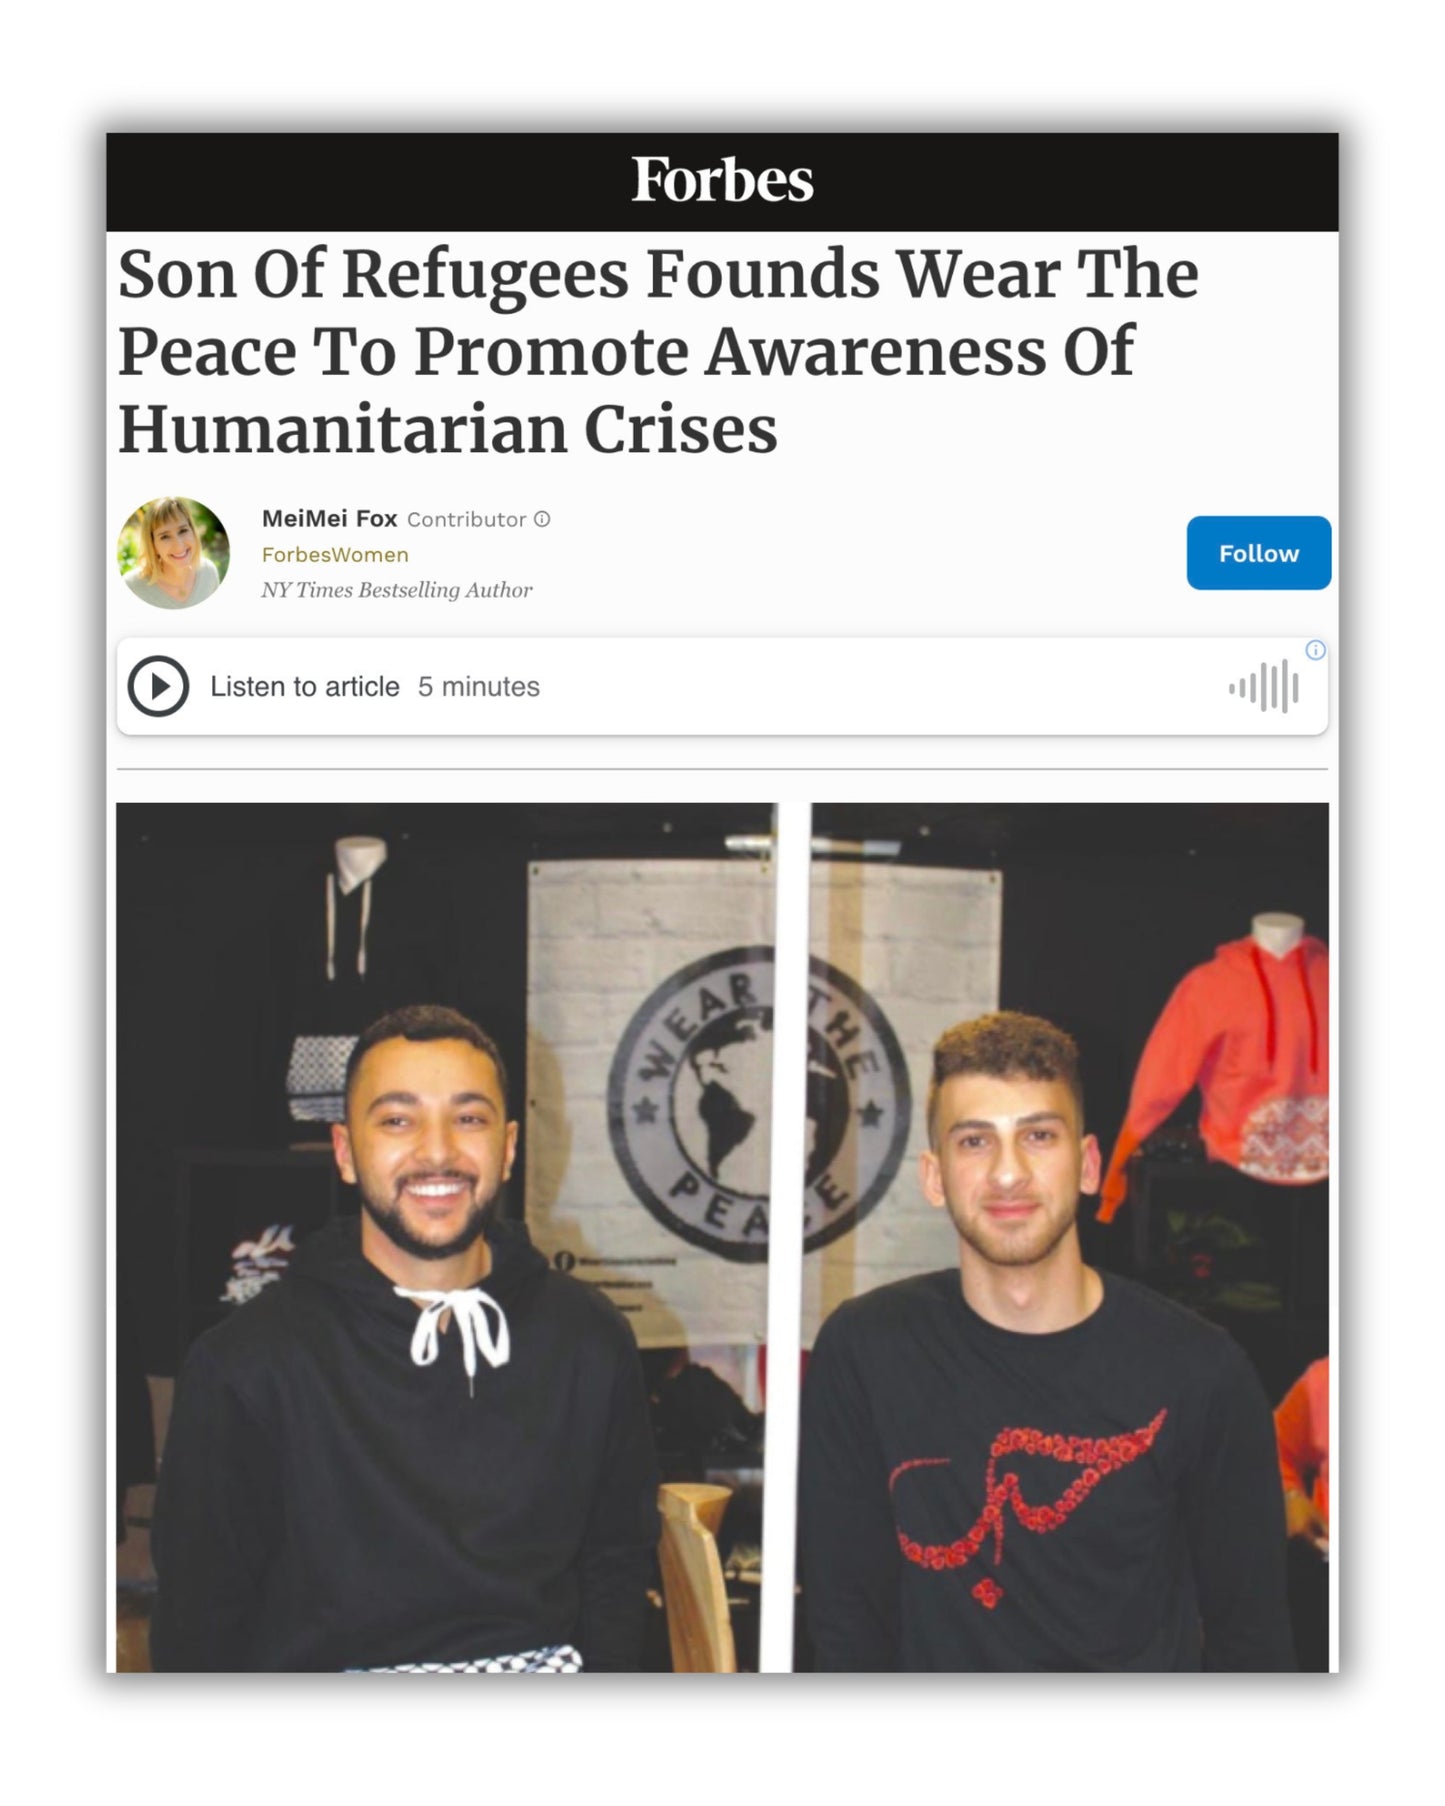Click the Listen to article label
The image size is (1445, 1806).
click(x=304, y=687)
